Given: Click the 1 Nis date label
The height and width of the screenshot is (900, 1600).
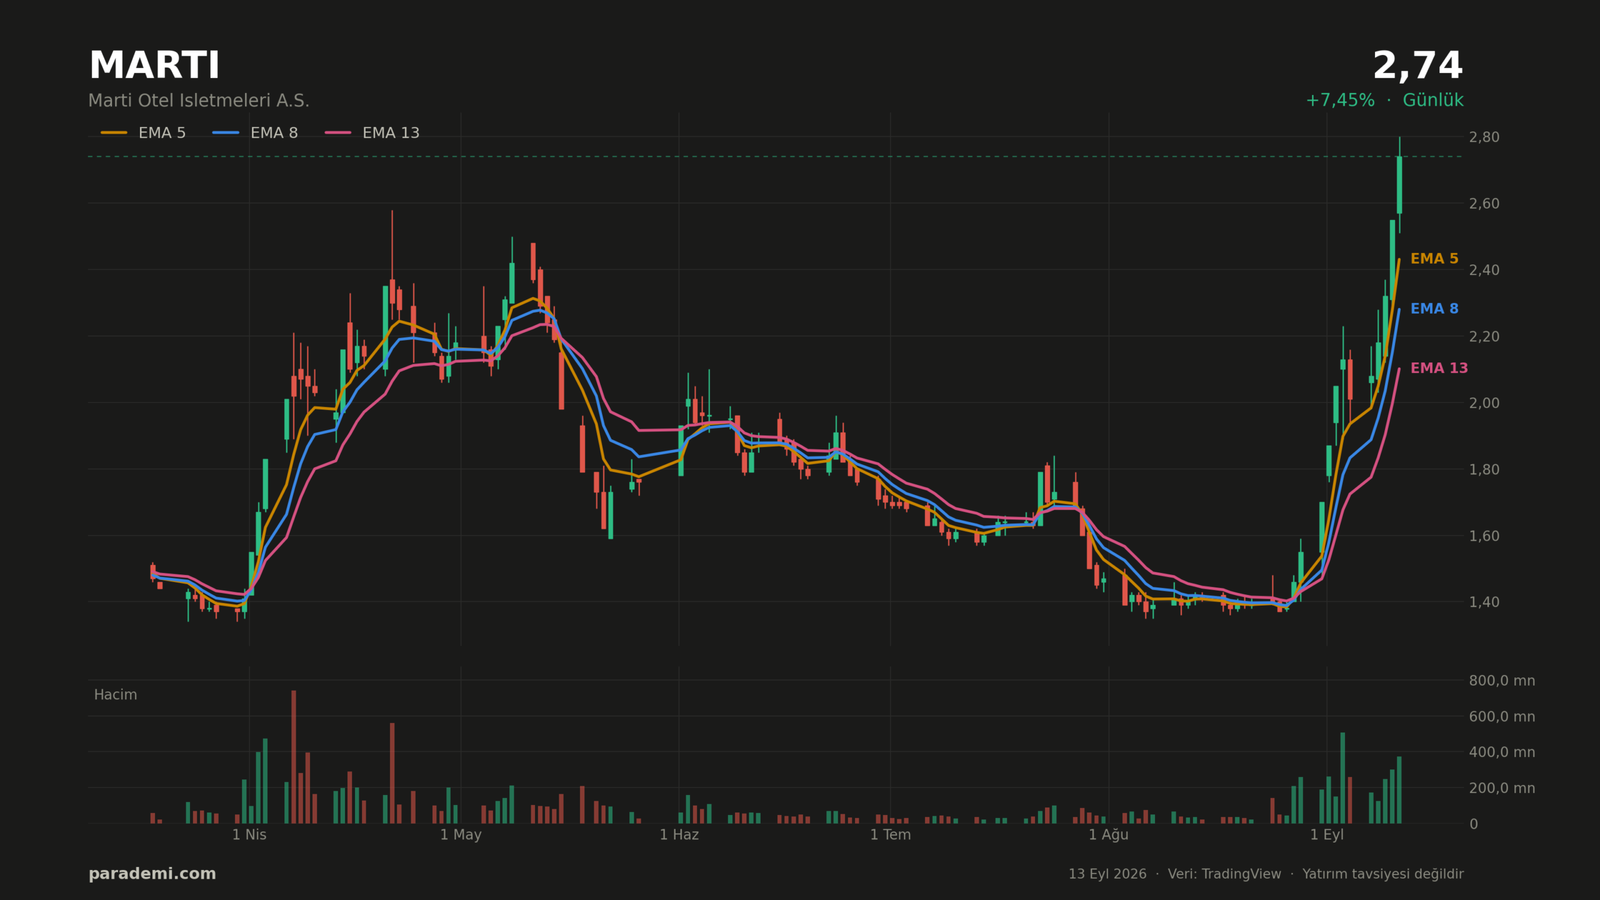Looking at the screenshot, I should pos(249,835).
